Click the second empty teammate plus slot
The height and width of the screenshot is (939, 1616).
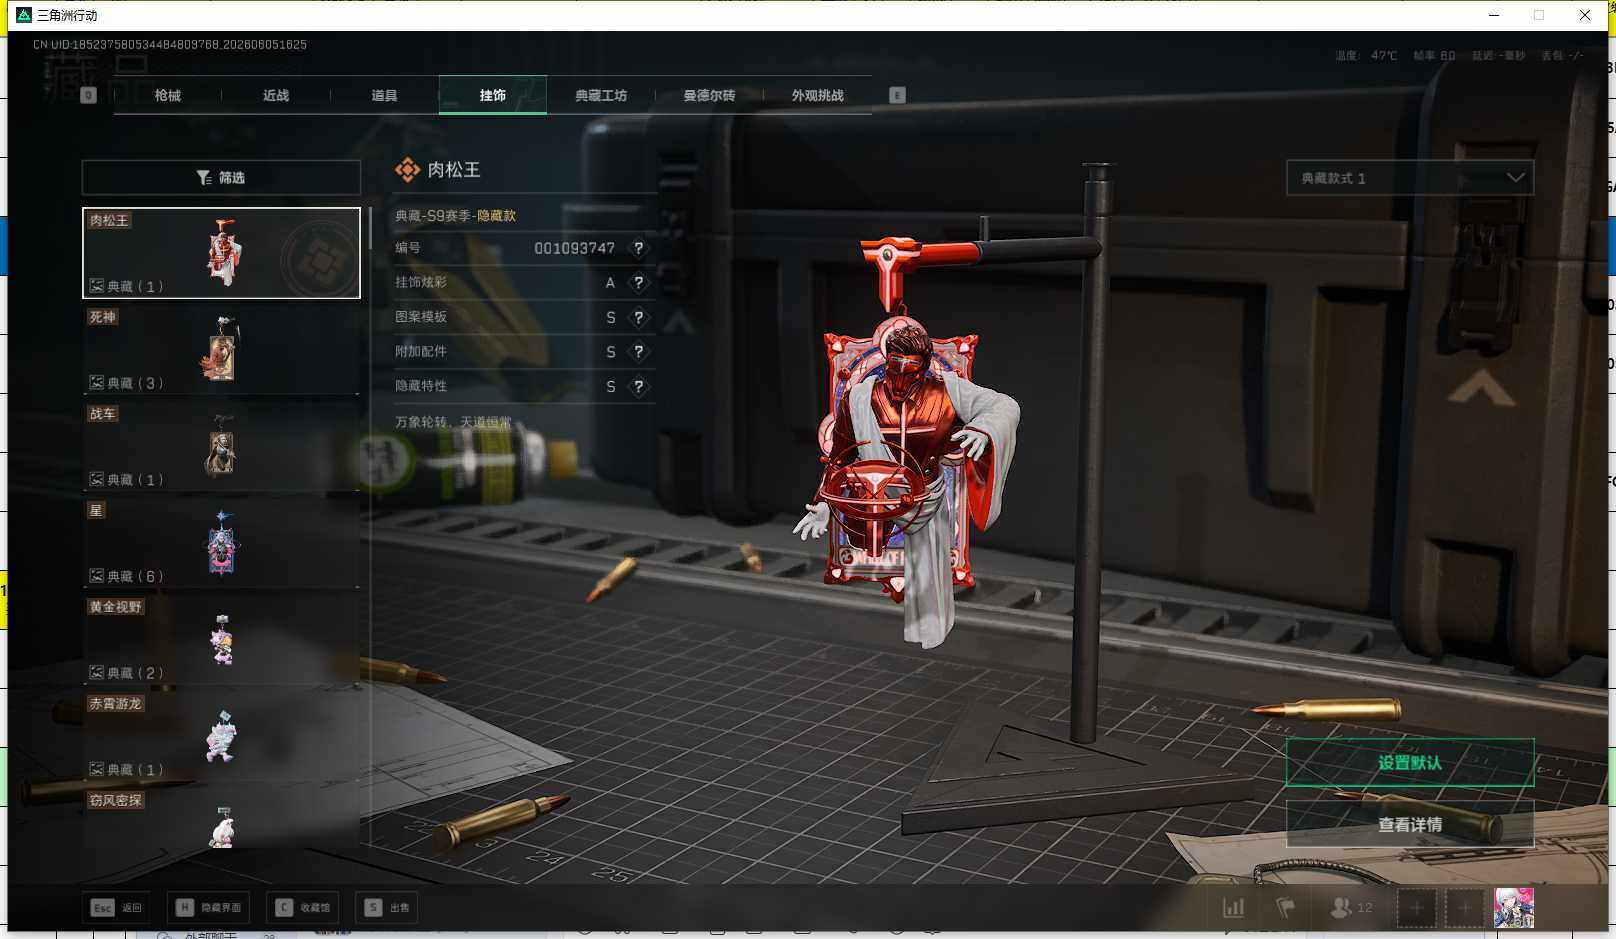click(x=1464, y=908)
